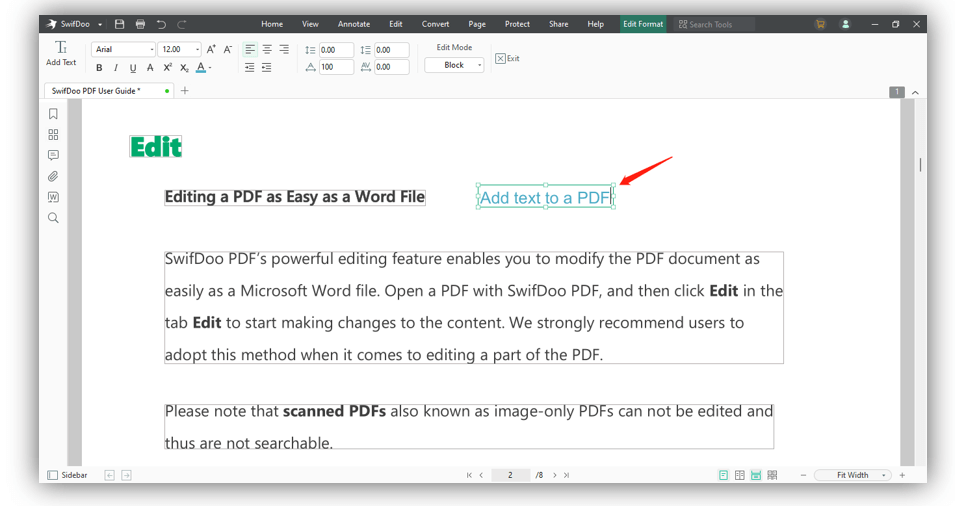Collapse the ribbon with chevron arrow
Screen dimensions: 955x506
915,92
